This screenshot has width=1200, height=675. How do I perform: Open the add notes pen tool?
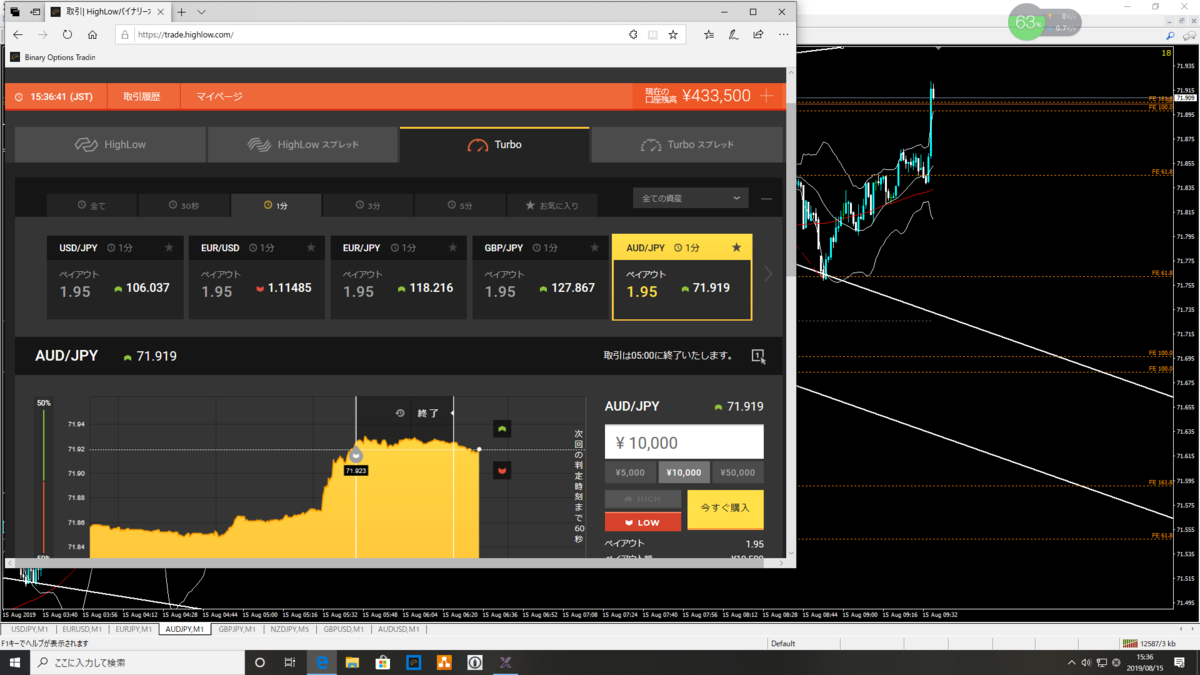pos(733,34)
